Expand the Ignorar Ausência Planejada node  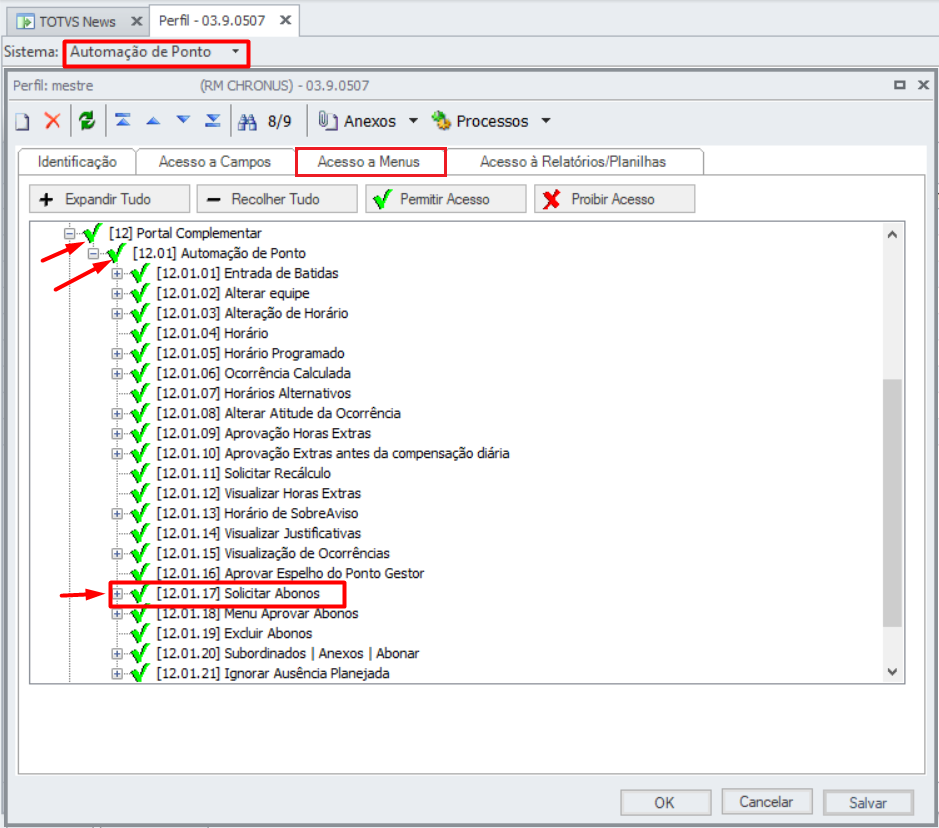(x=117, y=674)
